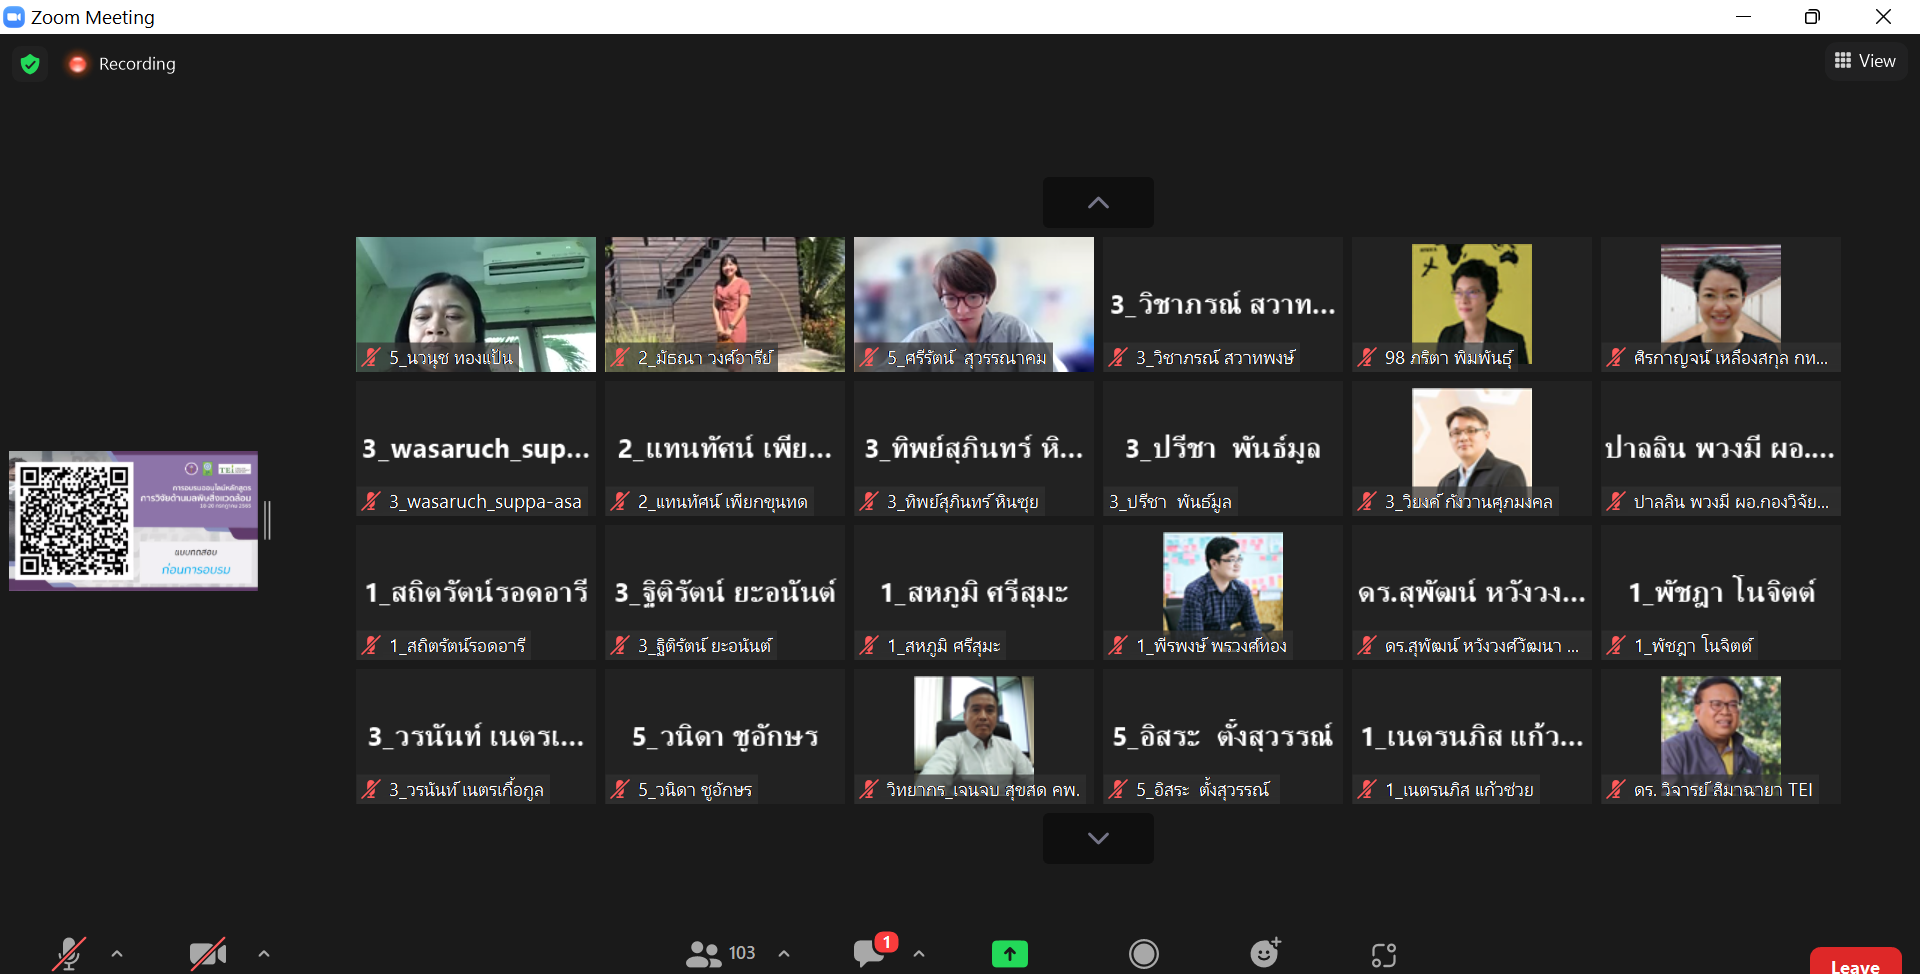Select video tile of 5_นวนุช ทองแป้น
Screen dimensions: 1920x974
(x=475, y=304)
